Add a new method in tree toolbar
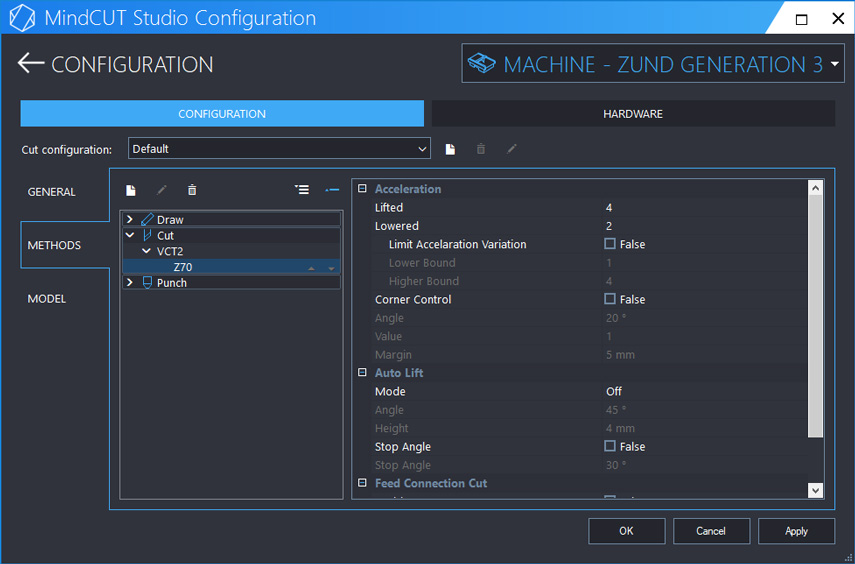 click(130, 190)
